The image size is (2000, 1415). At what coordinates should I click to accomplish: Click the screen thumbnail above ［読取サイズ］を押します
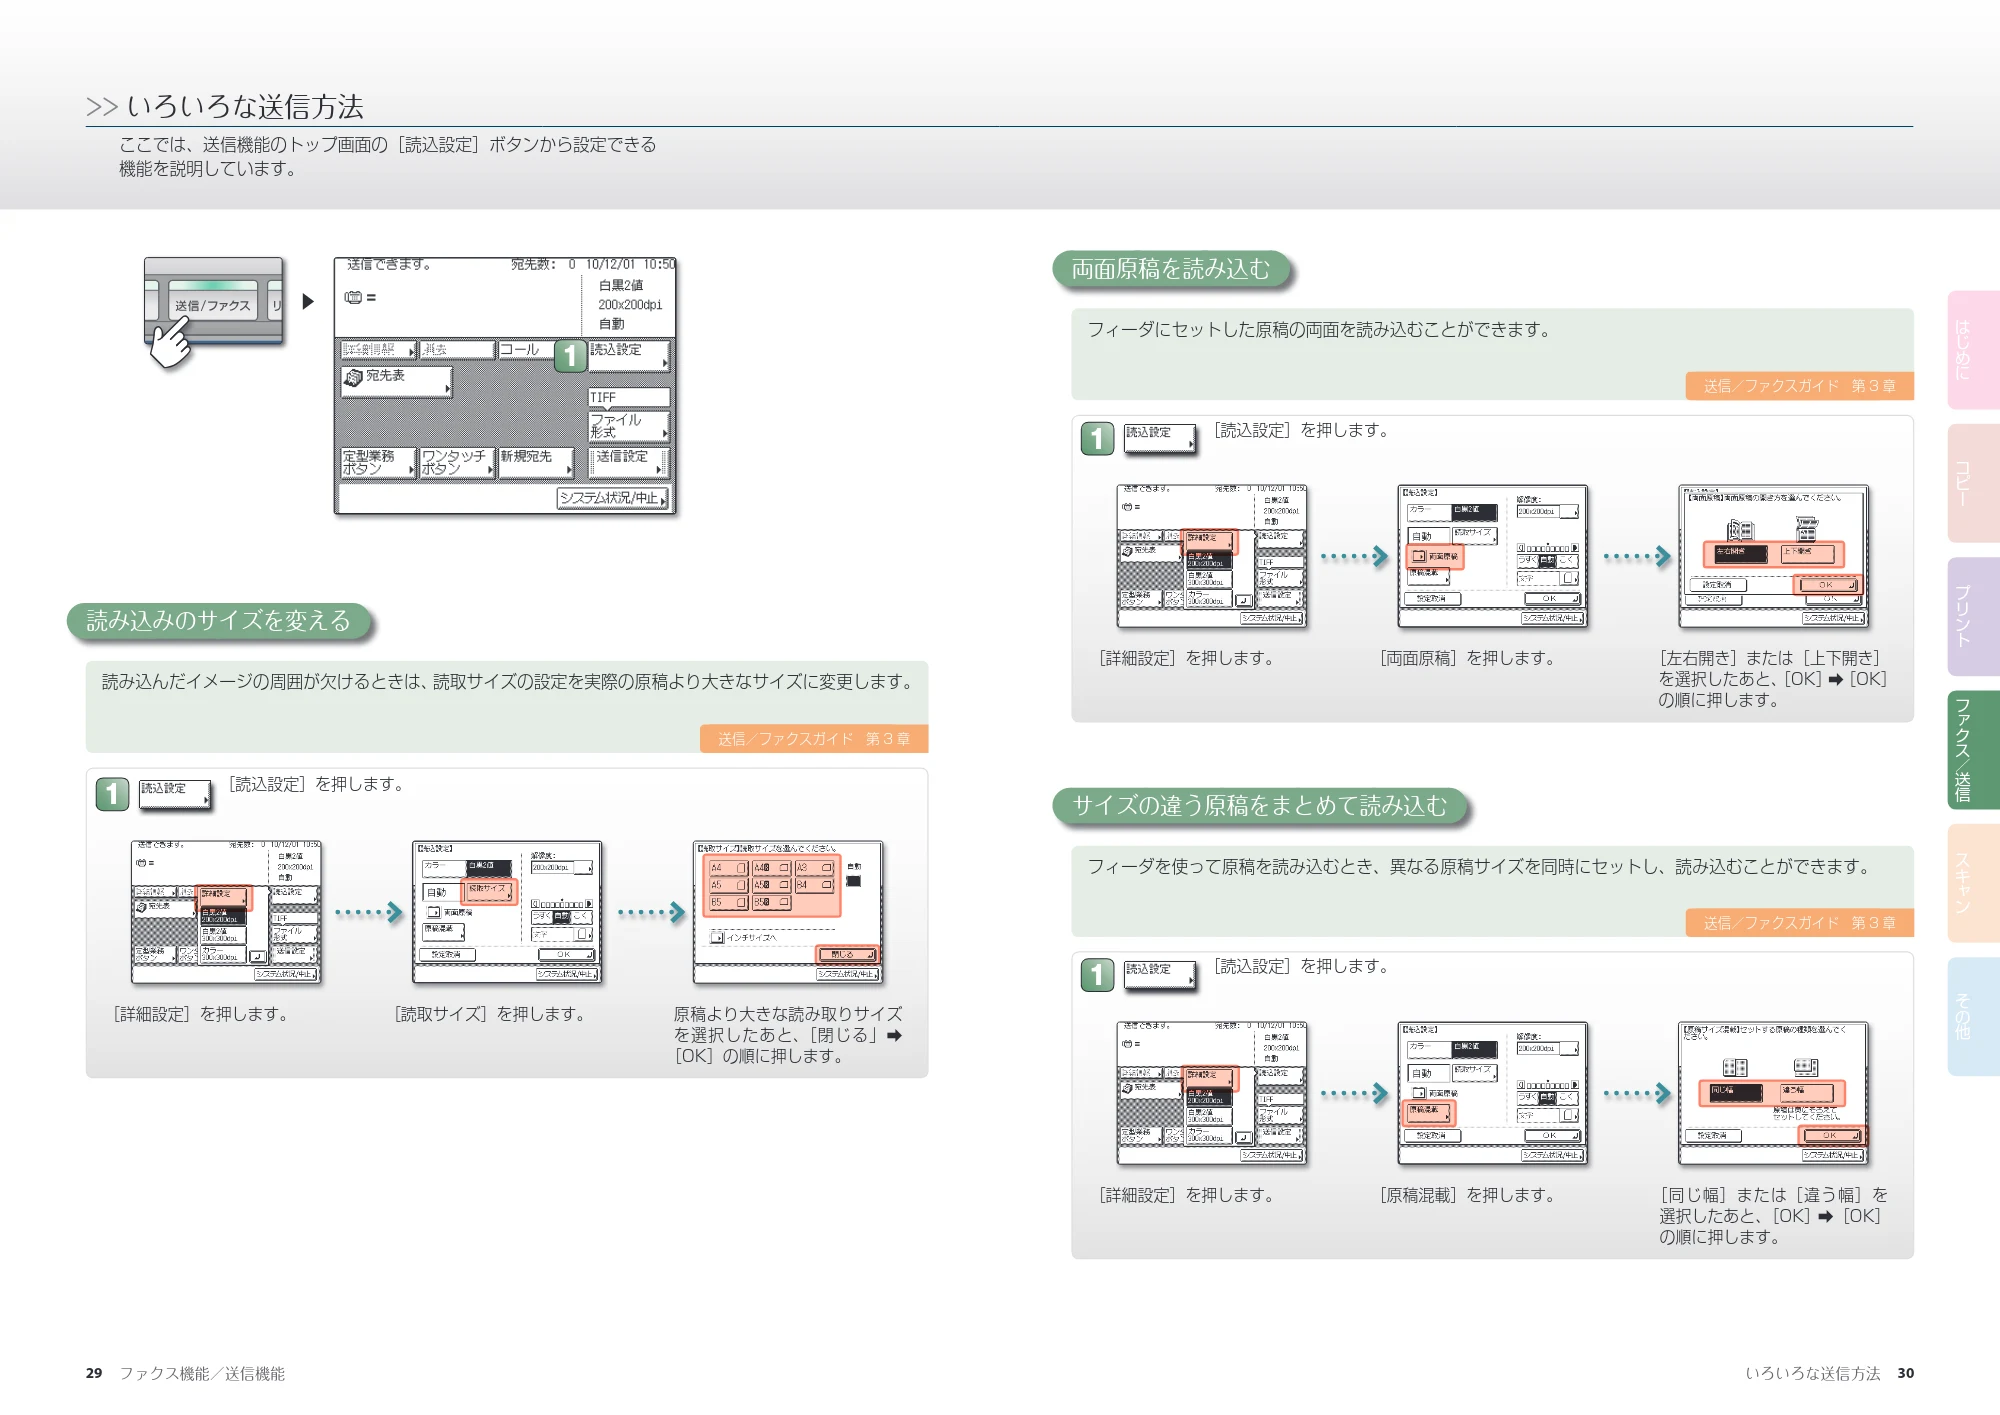[507, 912]
